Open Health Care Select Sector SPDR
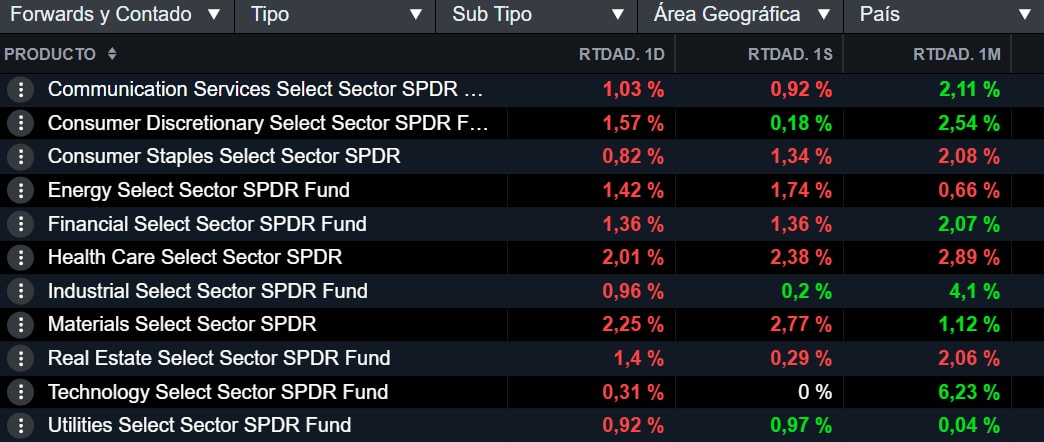Image resolution: width=1044 pixels, height=442 pixels. click(195, 257)
